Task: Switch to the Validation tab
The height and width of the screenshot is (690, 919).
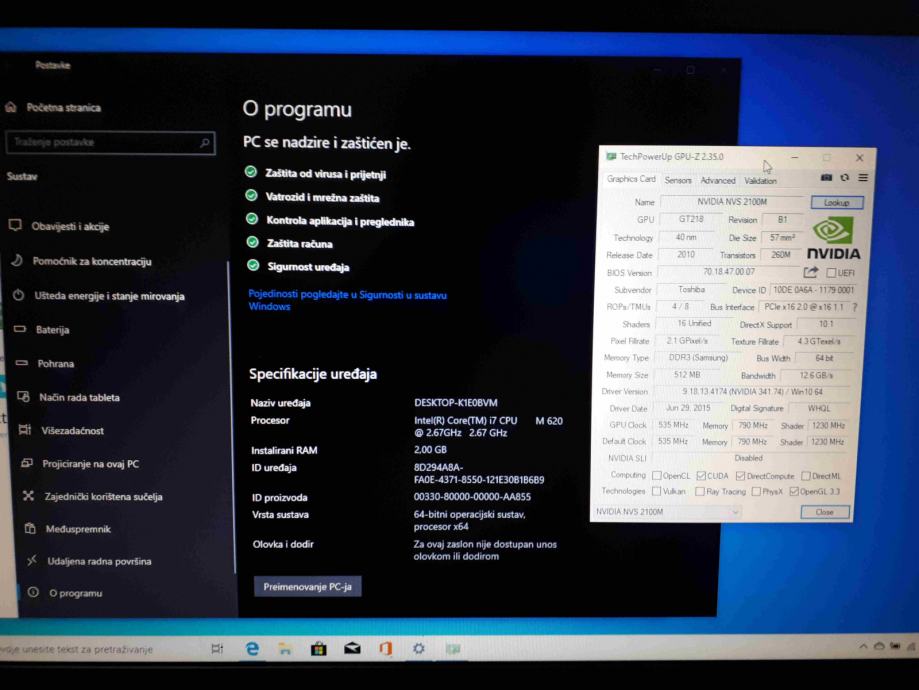Action: click(760, 181)
